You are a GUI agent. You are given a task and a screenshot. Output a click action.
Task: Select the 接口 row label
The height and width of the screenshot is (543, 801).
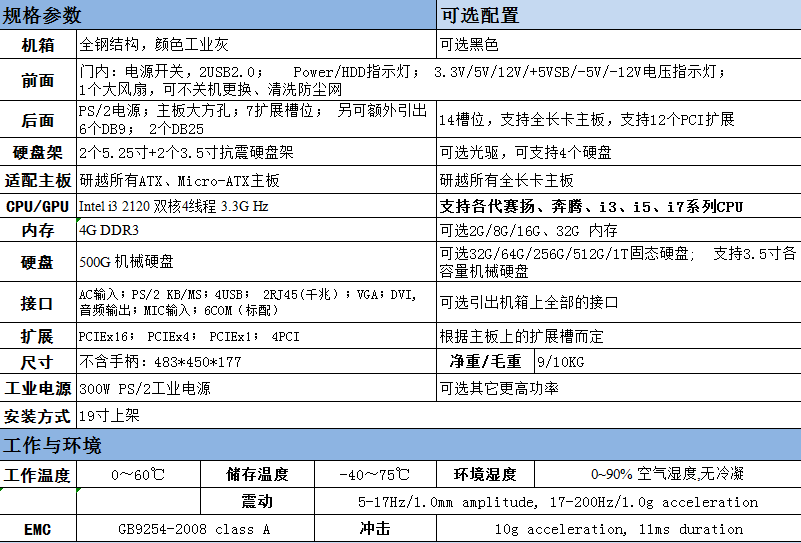(38, 302)
